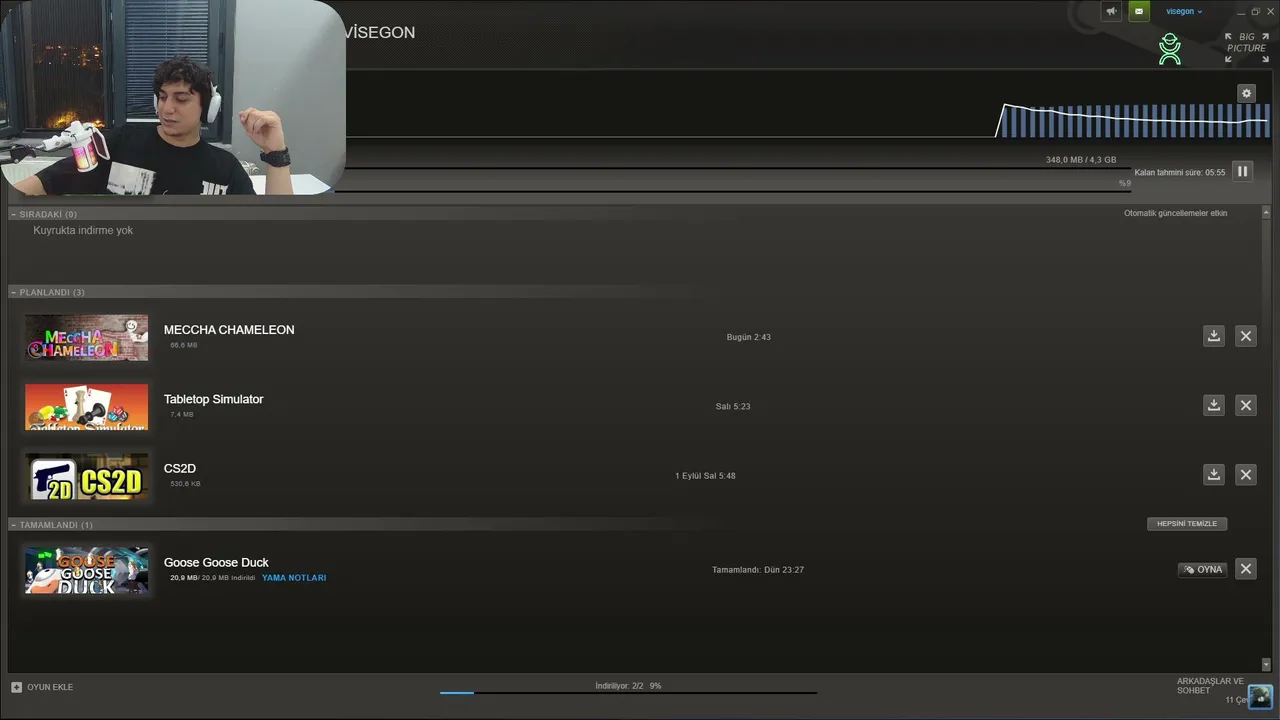
Task: Click the 'Salı 5:23' scheduled time
Action: pos(733,406)
